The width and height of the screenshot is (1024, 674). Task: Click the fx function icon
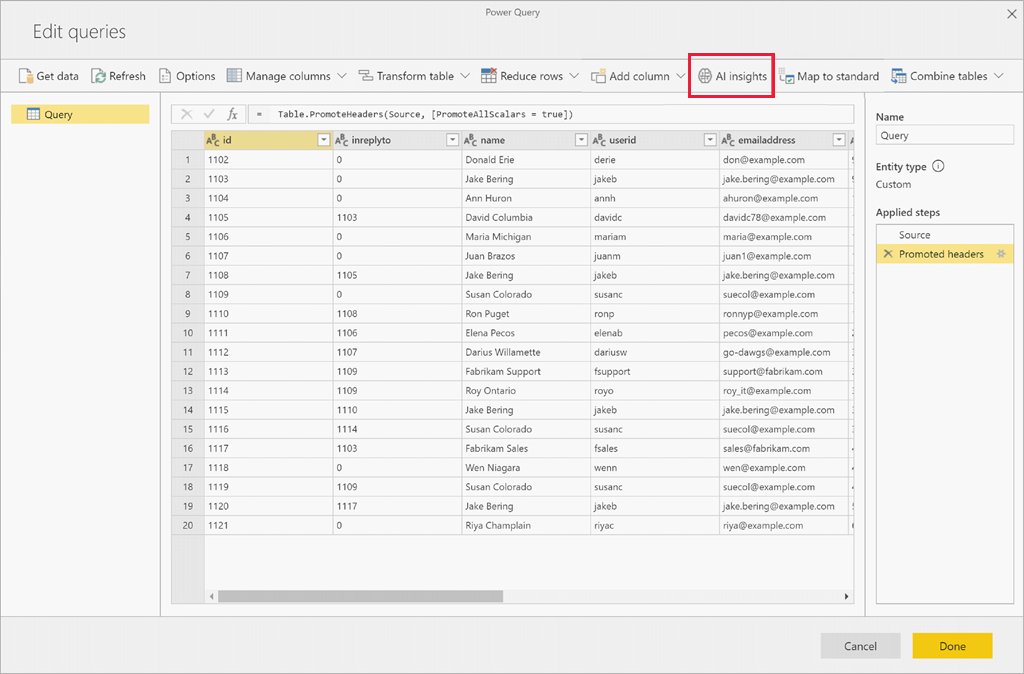(232, 114)
